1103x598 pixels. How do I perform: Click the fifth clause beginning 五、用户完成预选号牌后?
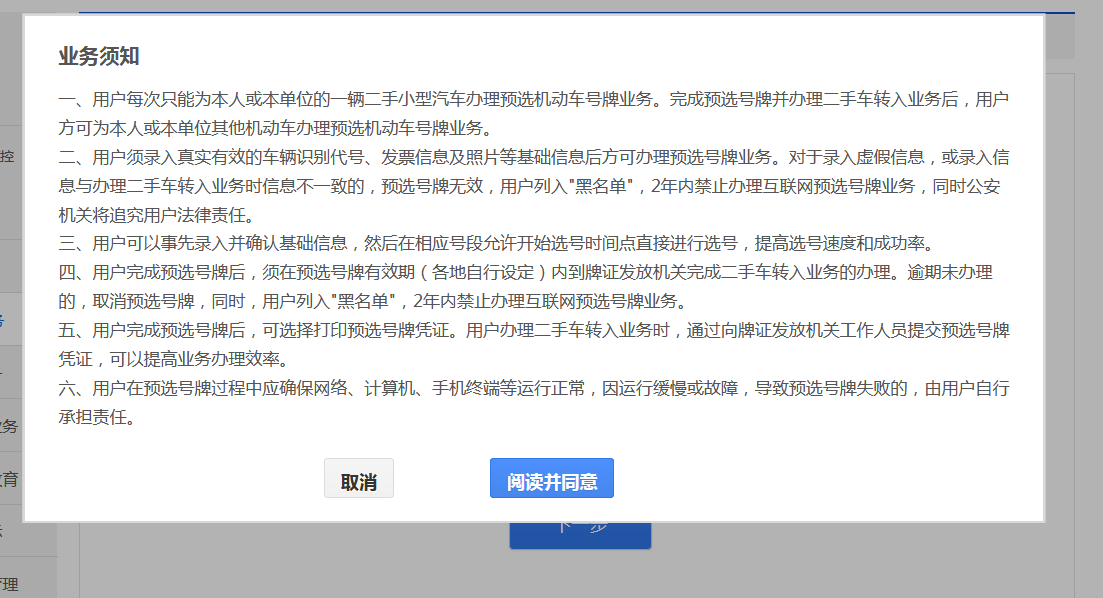pyautogui.click(x=534, y=345)
